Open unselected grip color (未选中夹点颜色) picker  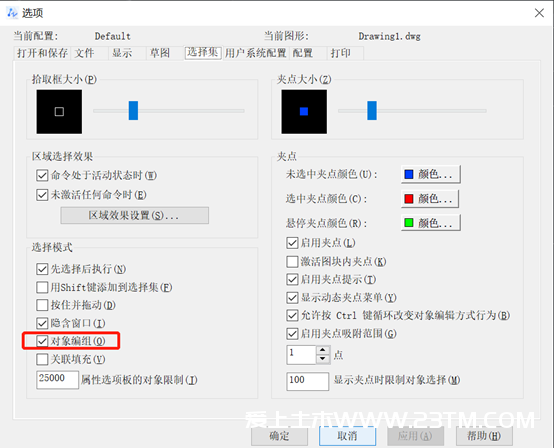click(431, 174)
